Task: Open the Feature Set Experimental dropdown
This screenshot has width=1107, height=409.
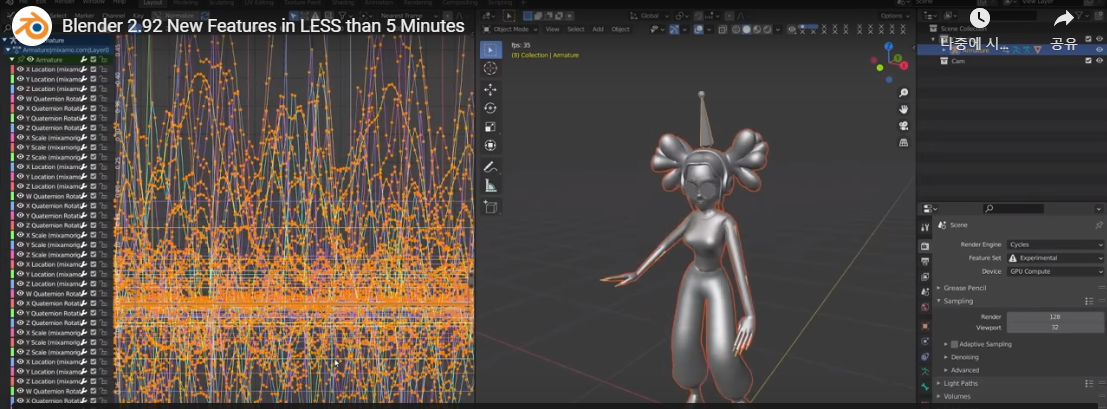Action: [1055, 258]
